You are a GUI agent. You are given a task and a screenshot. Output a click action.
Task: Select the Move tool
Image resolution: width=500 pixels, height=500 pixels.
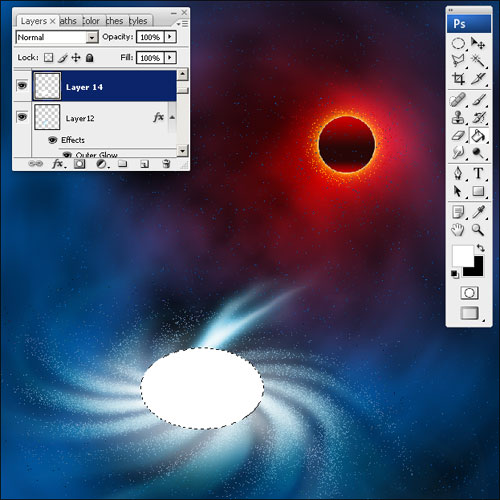coord(478,43)
